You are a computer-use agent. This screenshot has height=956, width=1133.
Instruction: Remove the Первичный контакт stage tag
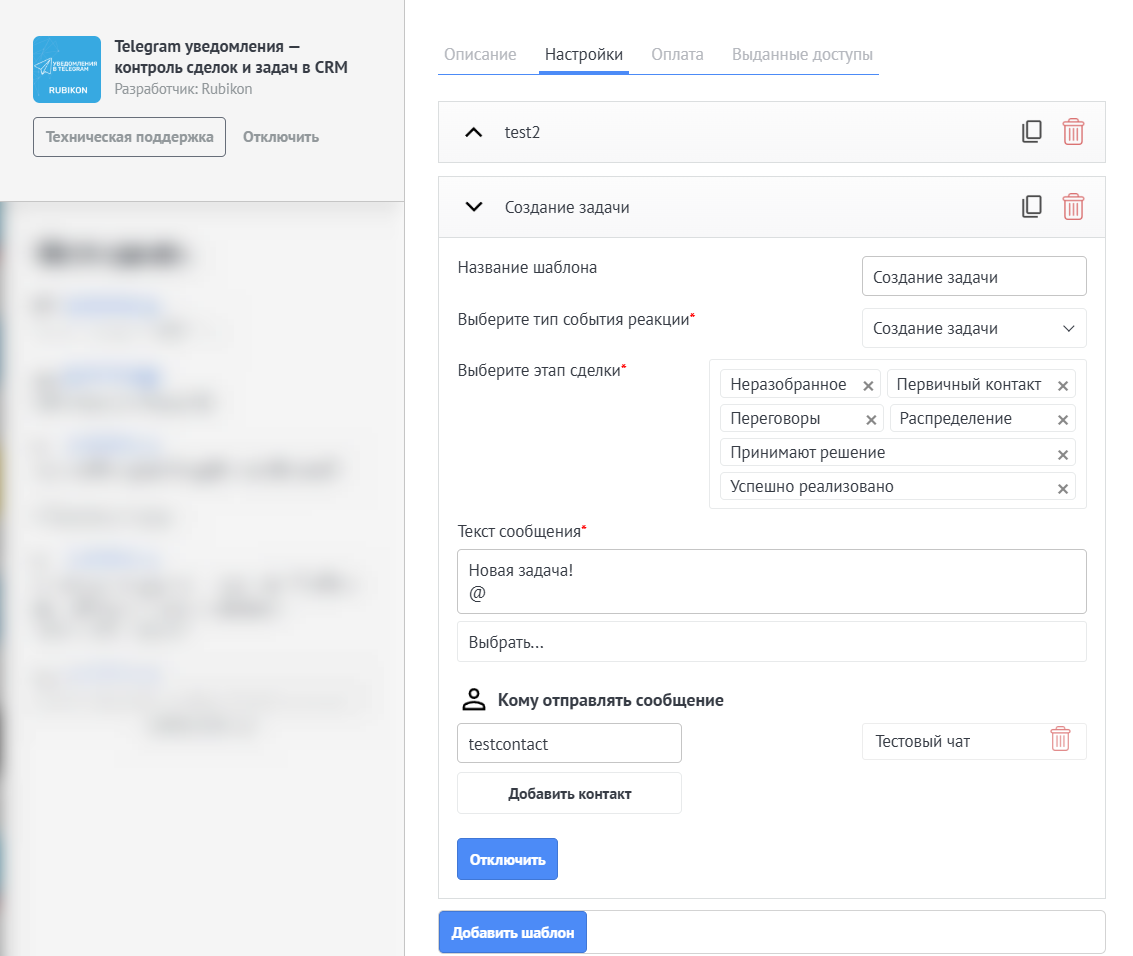click(x=1063, y=386)
